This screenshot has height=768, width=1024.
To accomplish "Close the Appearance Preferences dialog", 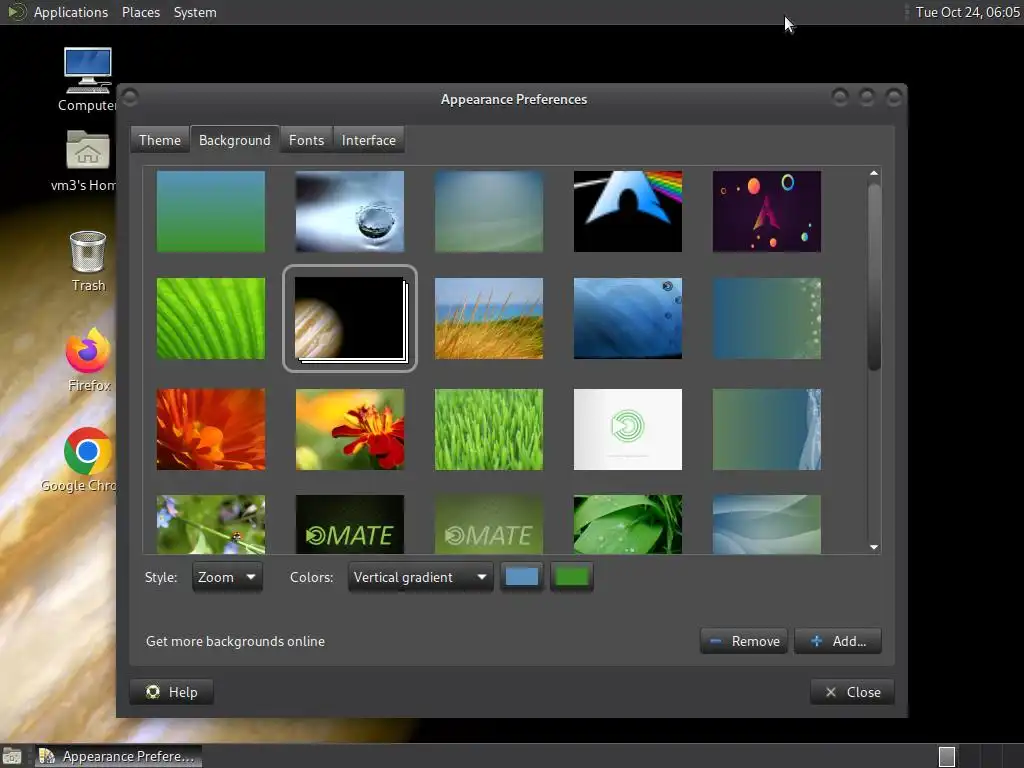I will pyautogui.click(x=852, y=692).
